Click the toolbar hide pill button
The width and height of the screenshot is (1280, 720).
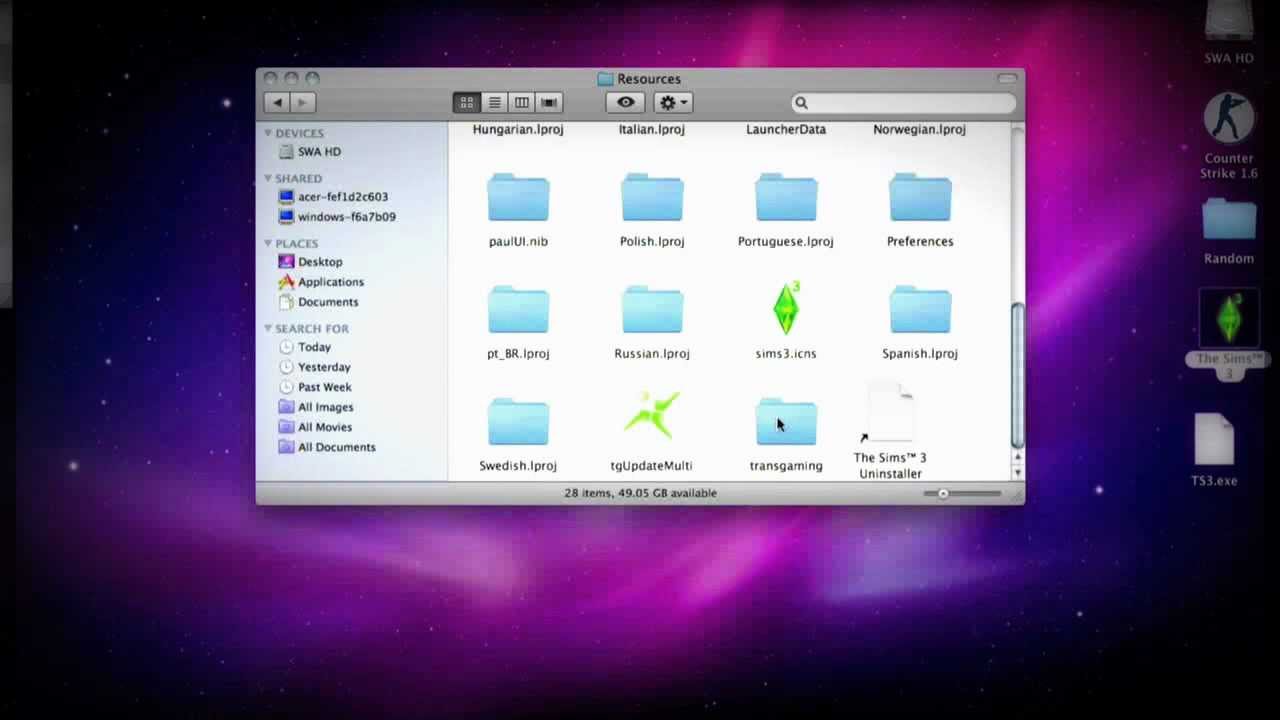(x=1007, y=78)
